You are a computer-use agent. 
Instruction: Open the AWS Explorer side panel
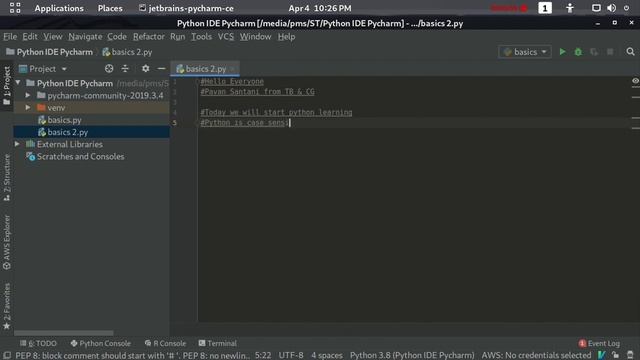7,242
